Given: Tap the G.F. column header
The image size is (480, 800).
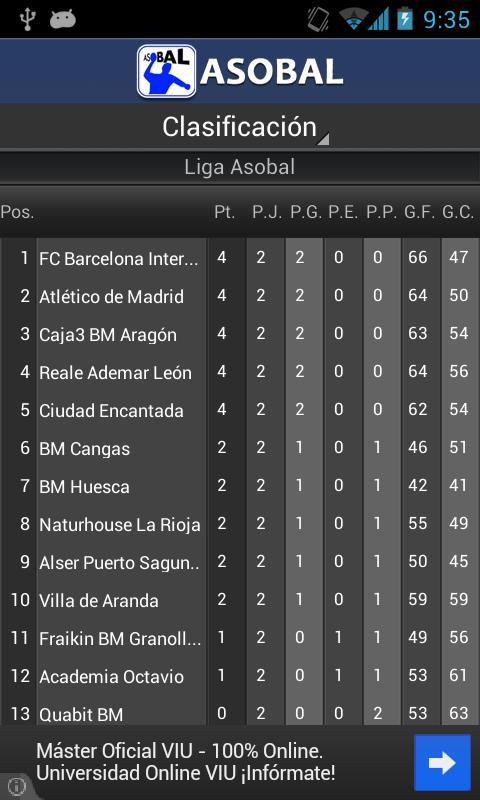Looking at the screenshot, I should 420,212.
